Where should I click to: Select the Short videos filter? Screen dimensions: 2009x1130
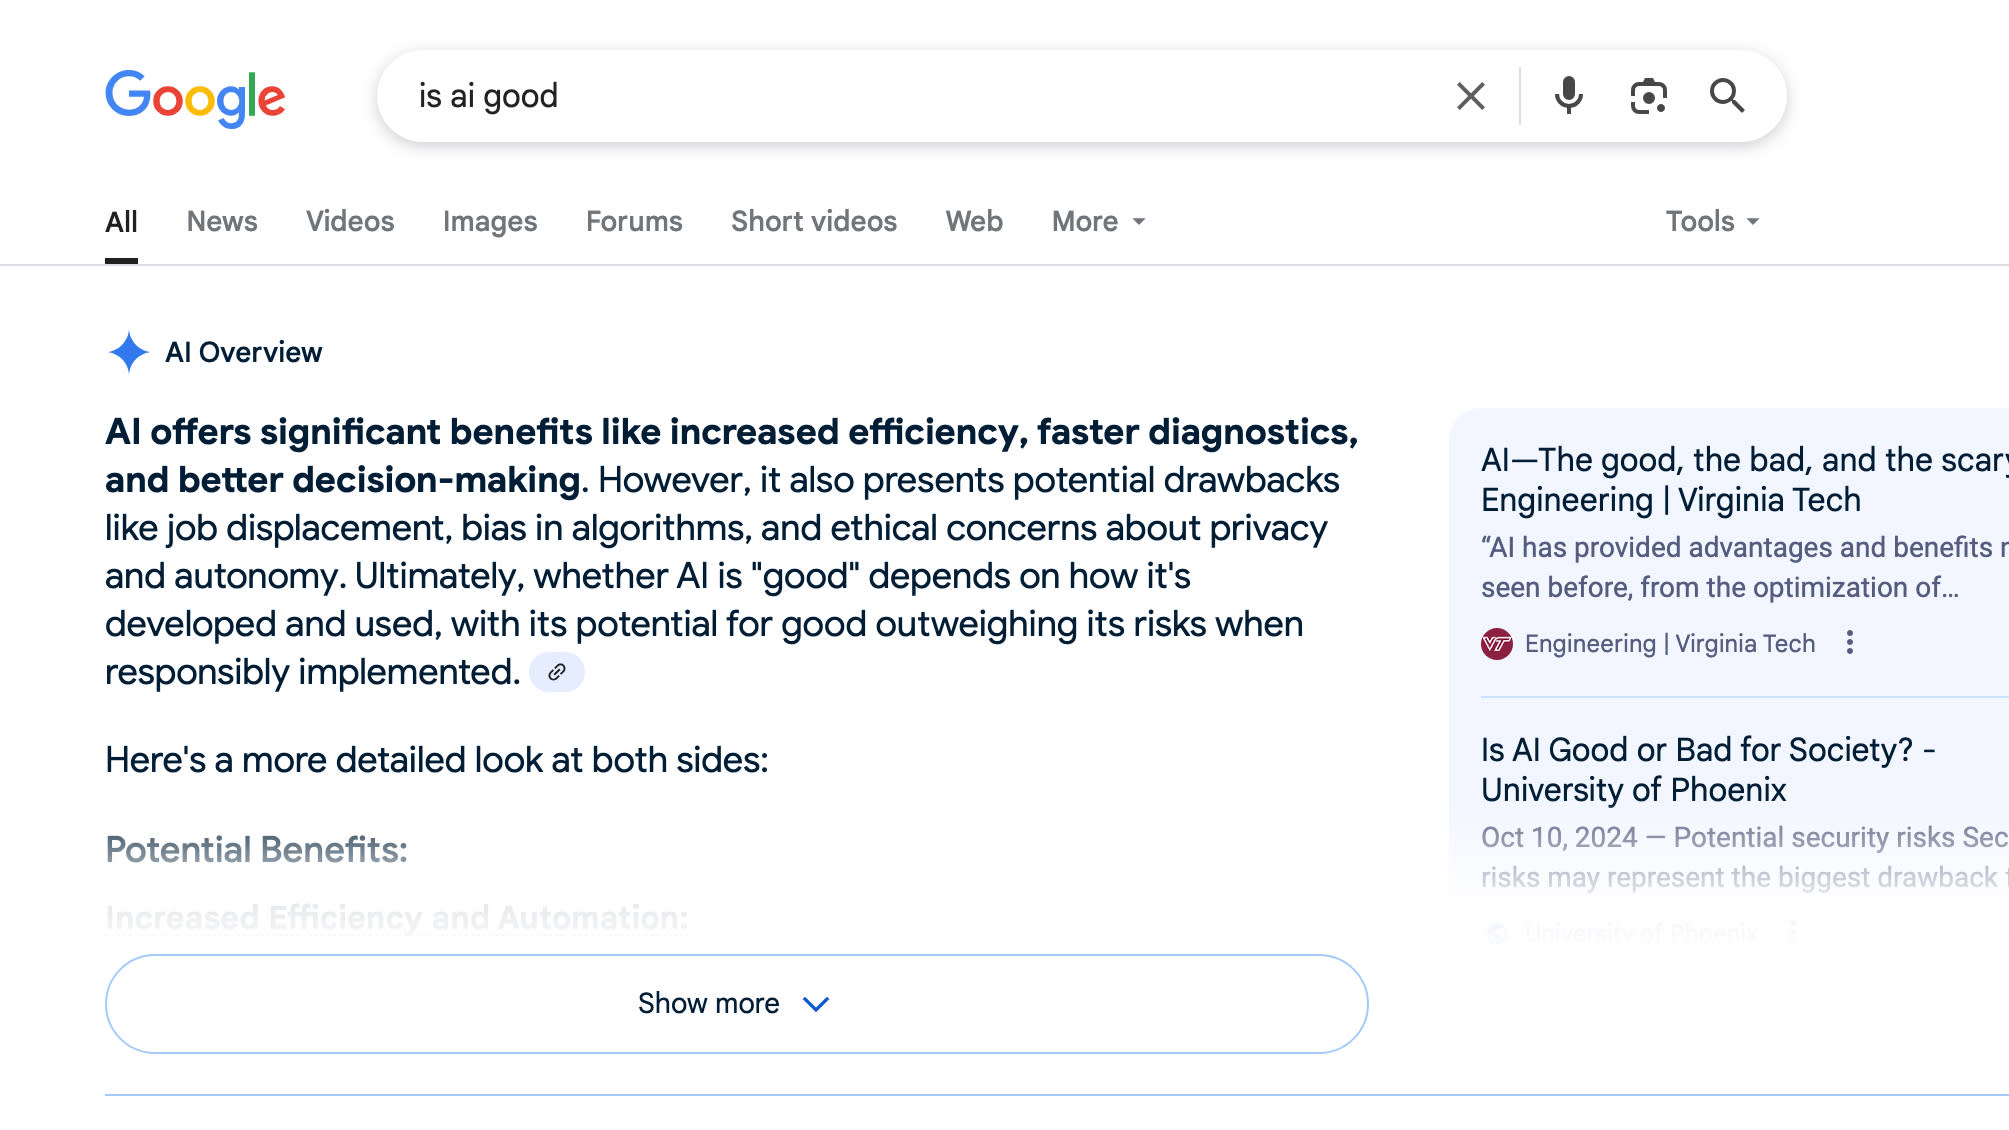pyautogui.click(x=813, y=221)
